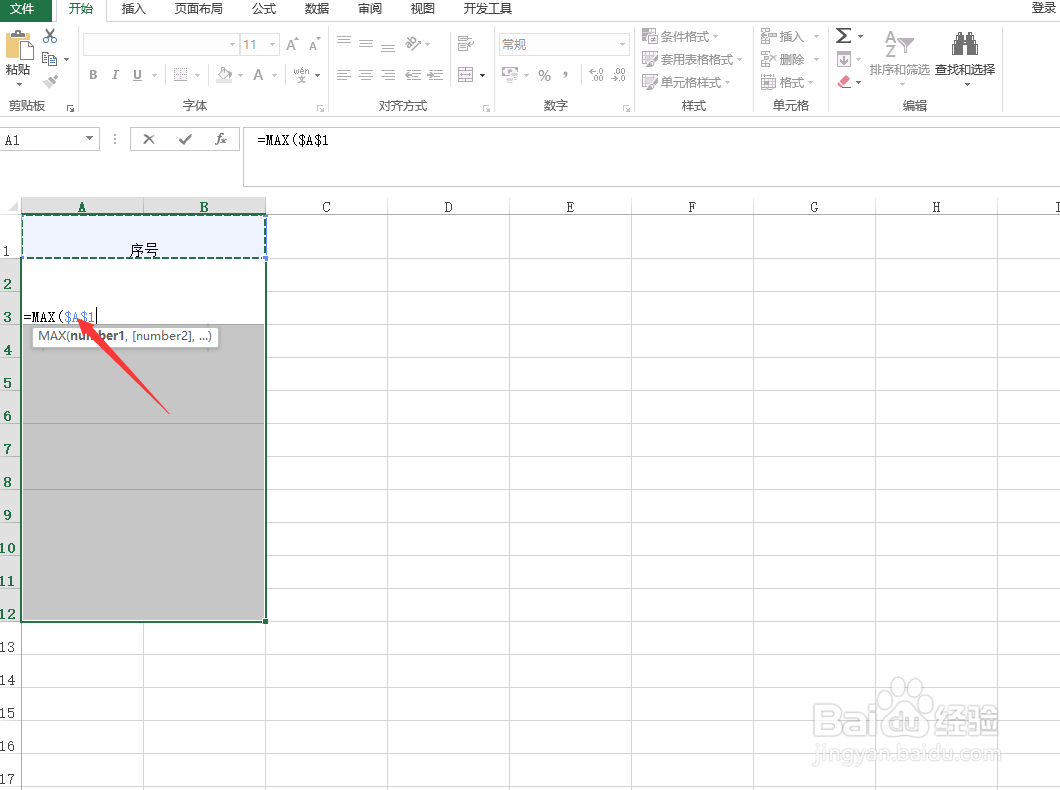Open the font size dropdown

pyautogui.click(x=272, y=45)
